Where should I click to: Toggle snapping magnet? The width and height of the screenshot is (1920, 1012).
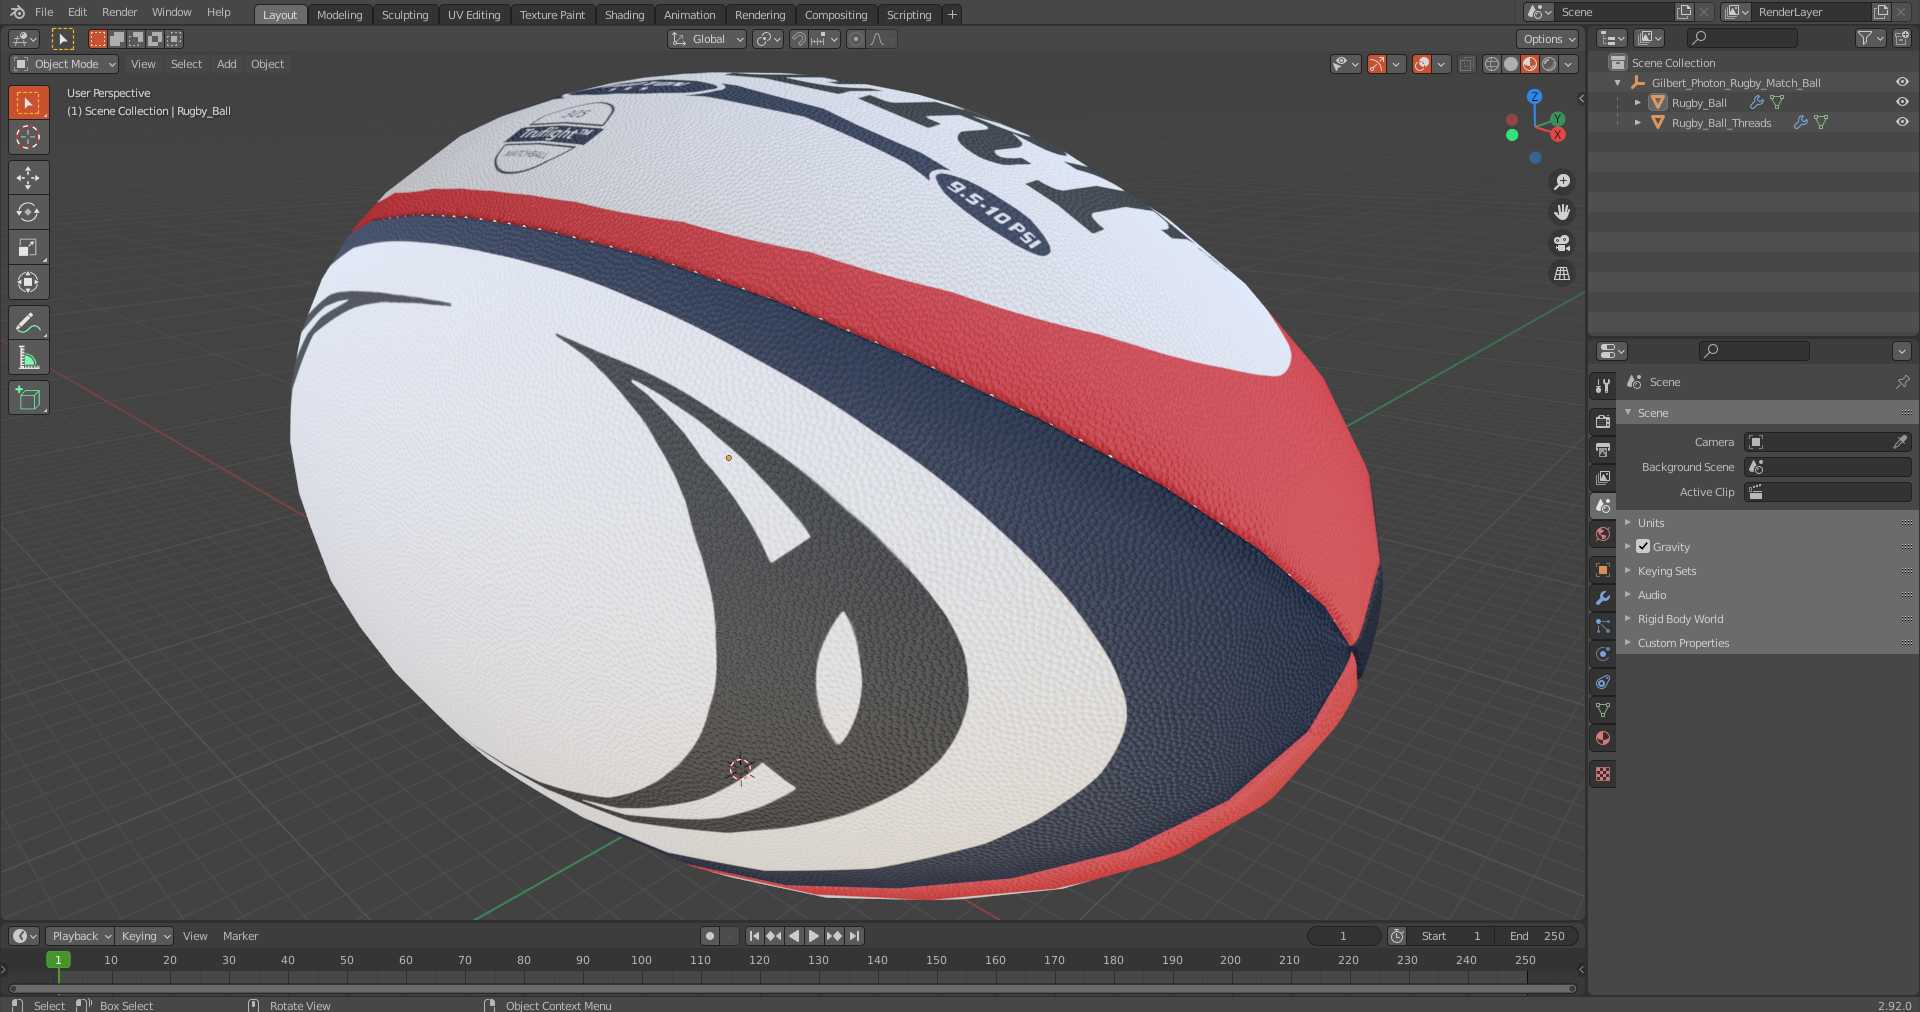click(798, 39)
